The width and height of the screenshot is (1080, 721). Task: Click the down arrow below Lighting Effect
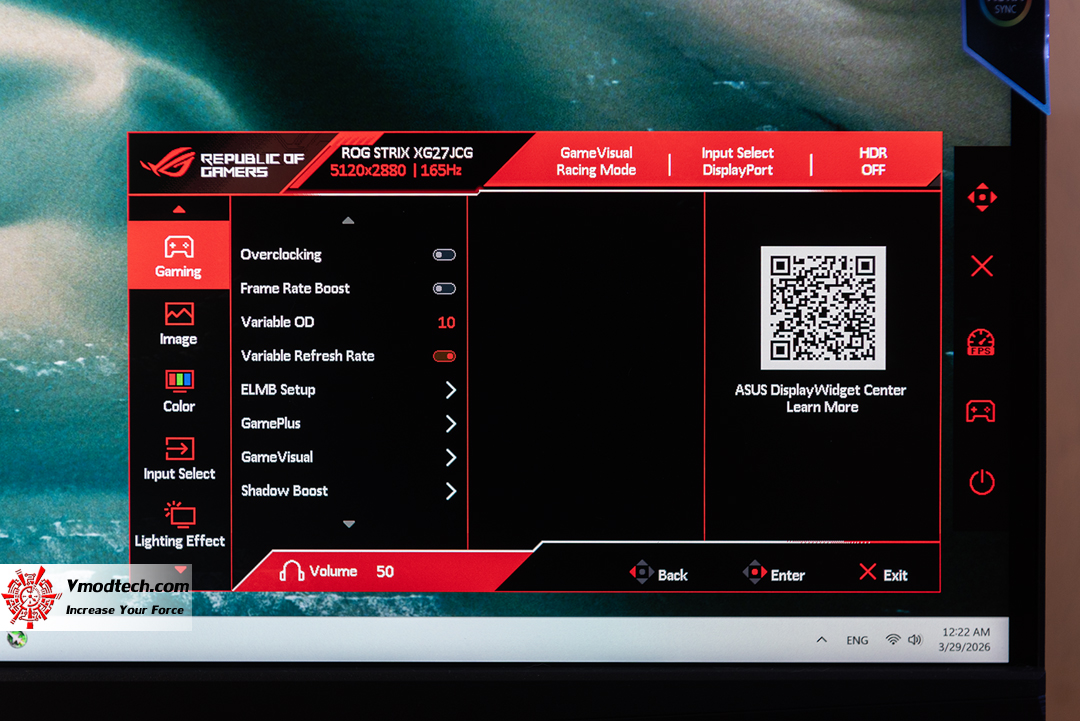[x=180, y=570]
